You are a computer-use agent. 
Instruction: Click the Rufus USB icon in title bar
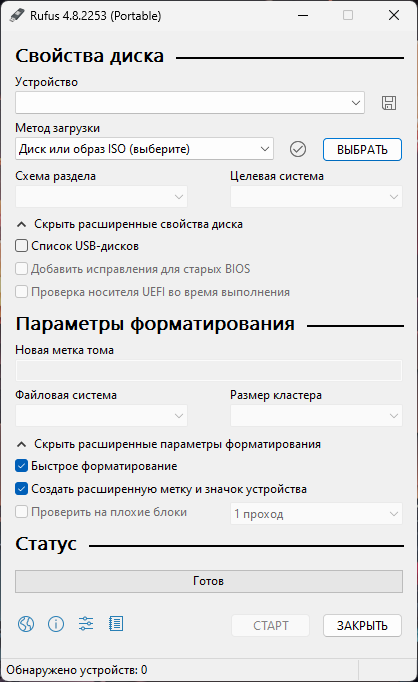(x=17, y=16)
